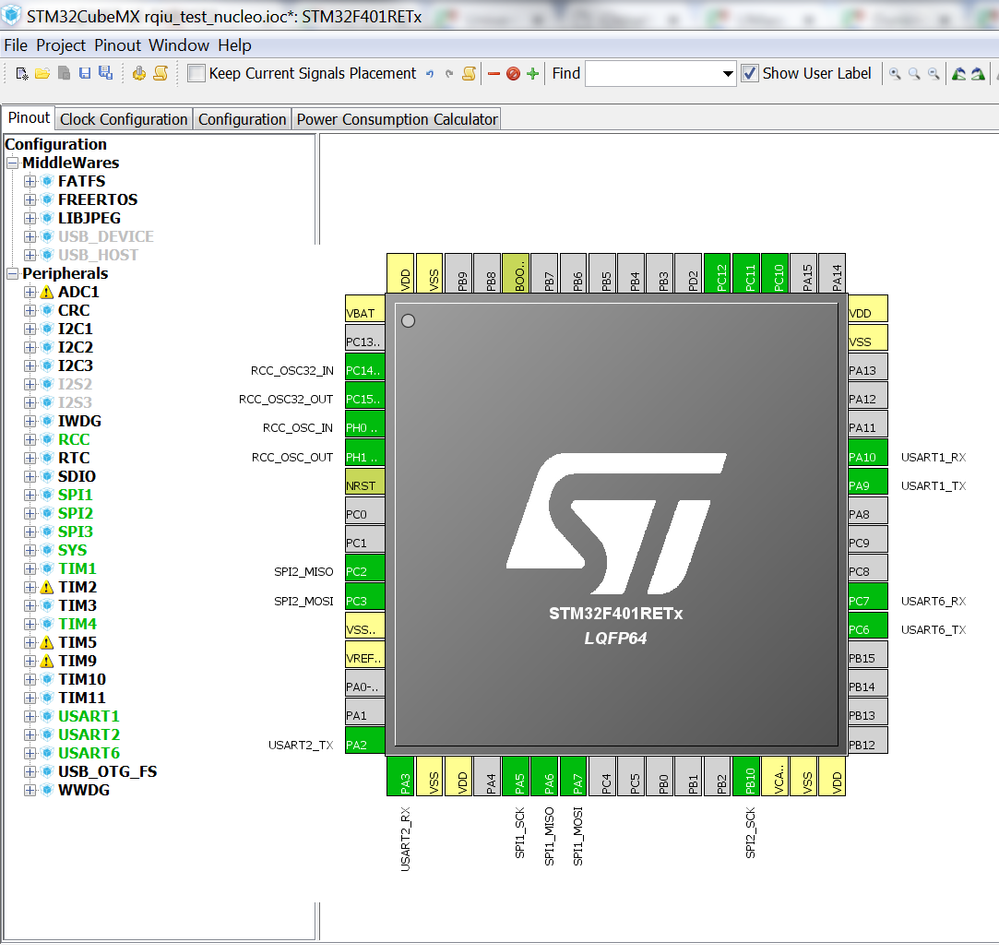999x945 pixels.
Task: Click the scroll icon next to redo
Action: (469, 74)
